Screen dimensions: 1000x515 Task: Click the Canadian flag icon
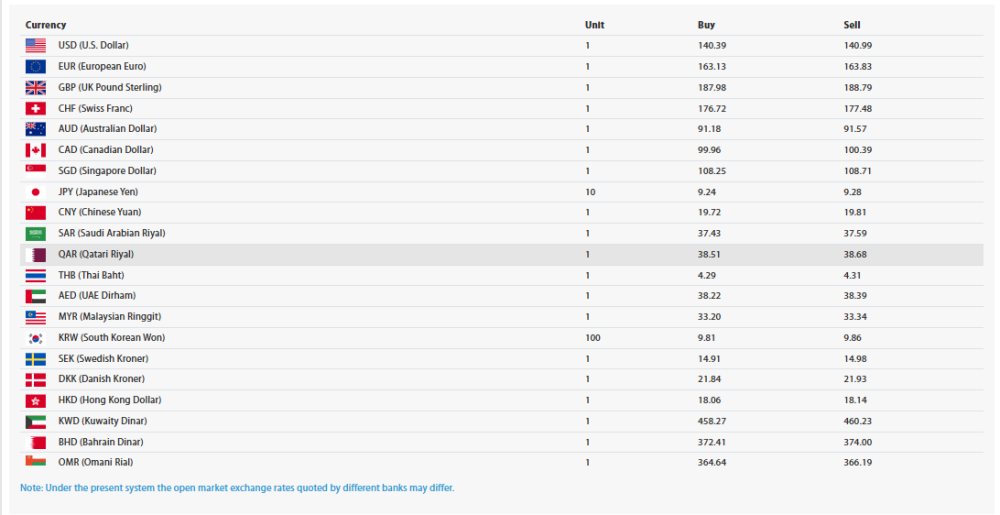click(x=35, y=150)
